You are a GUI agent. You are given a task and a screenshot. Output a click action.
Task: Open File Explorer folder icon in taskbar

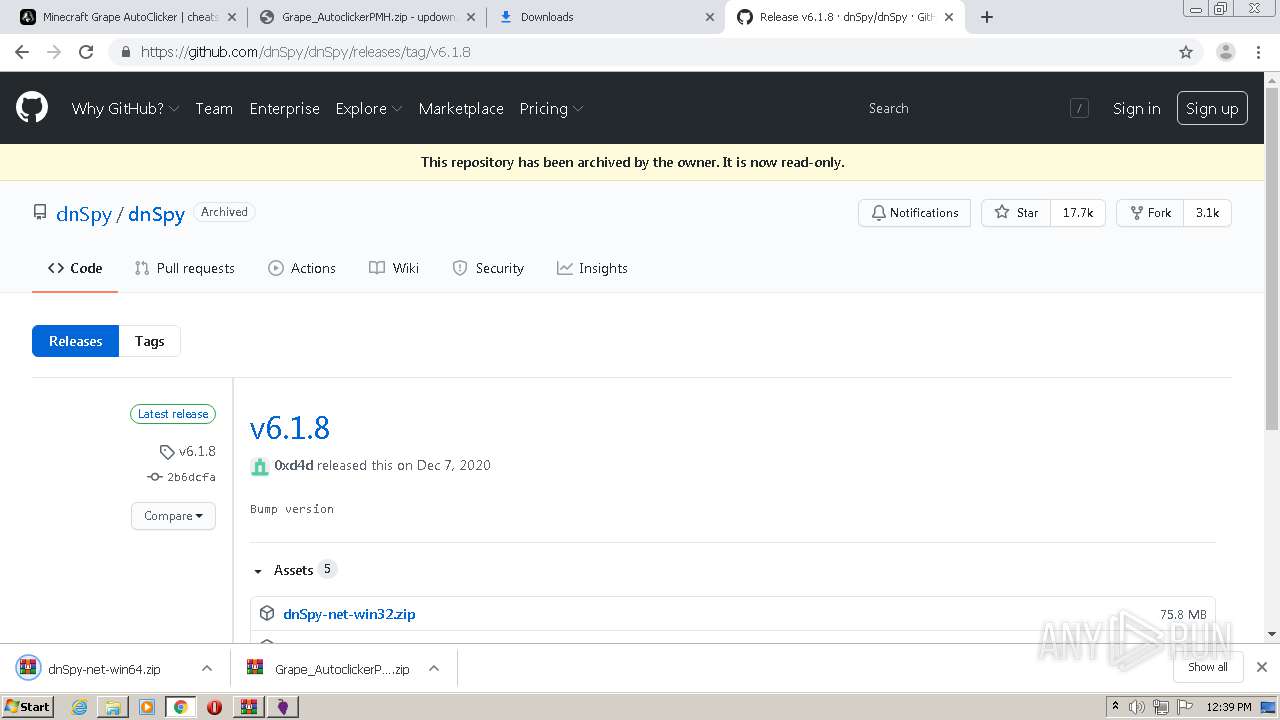pos(113,707)
